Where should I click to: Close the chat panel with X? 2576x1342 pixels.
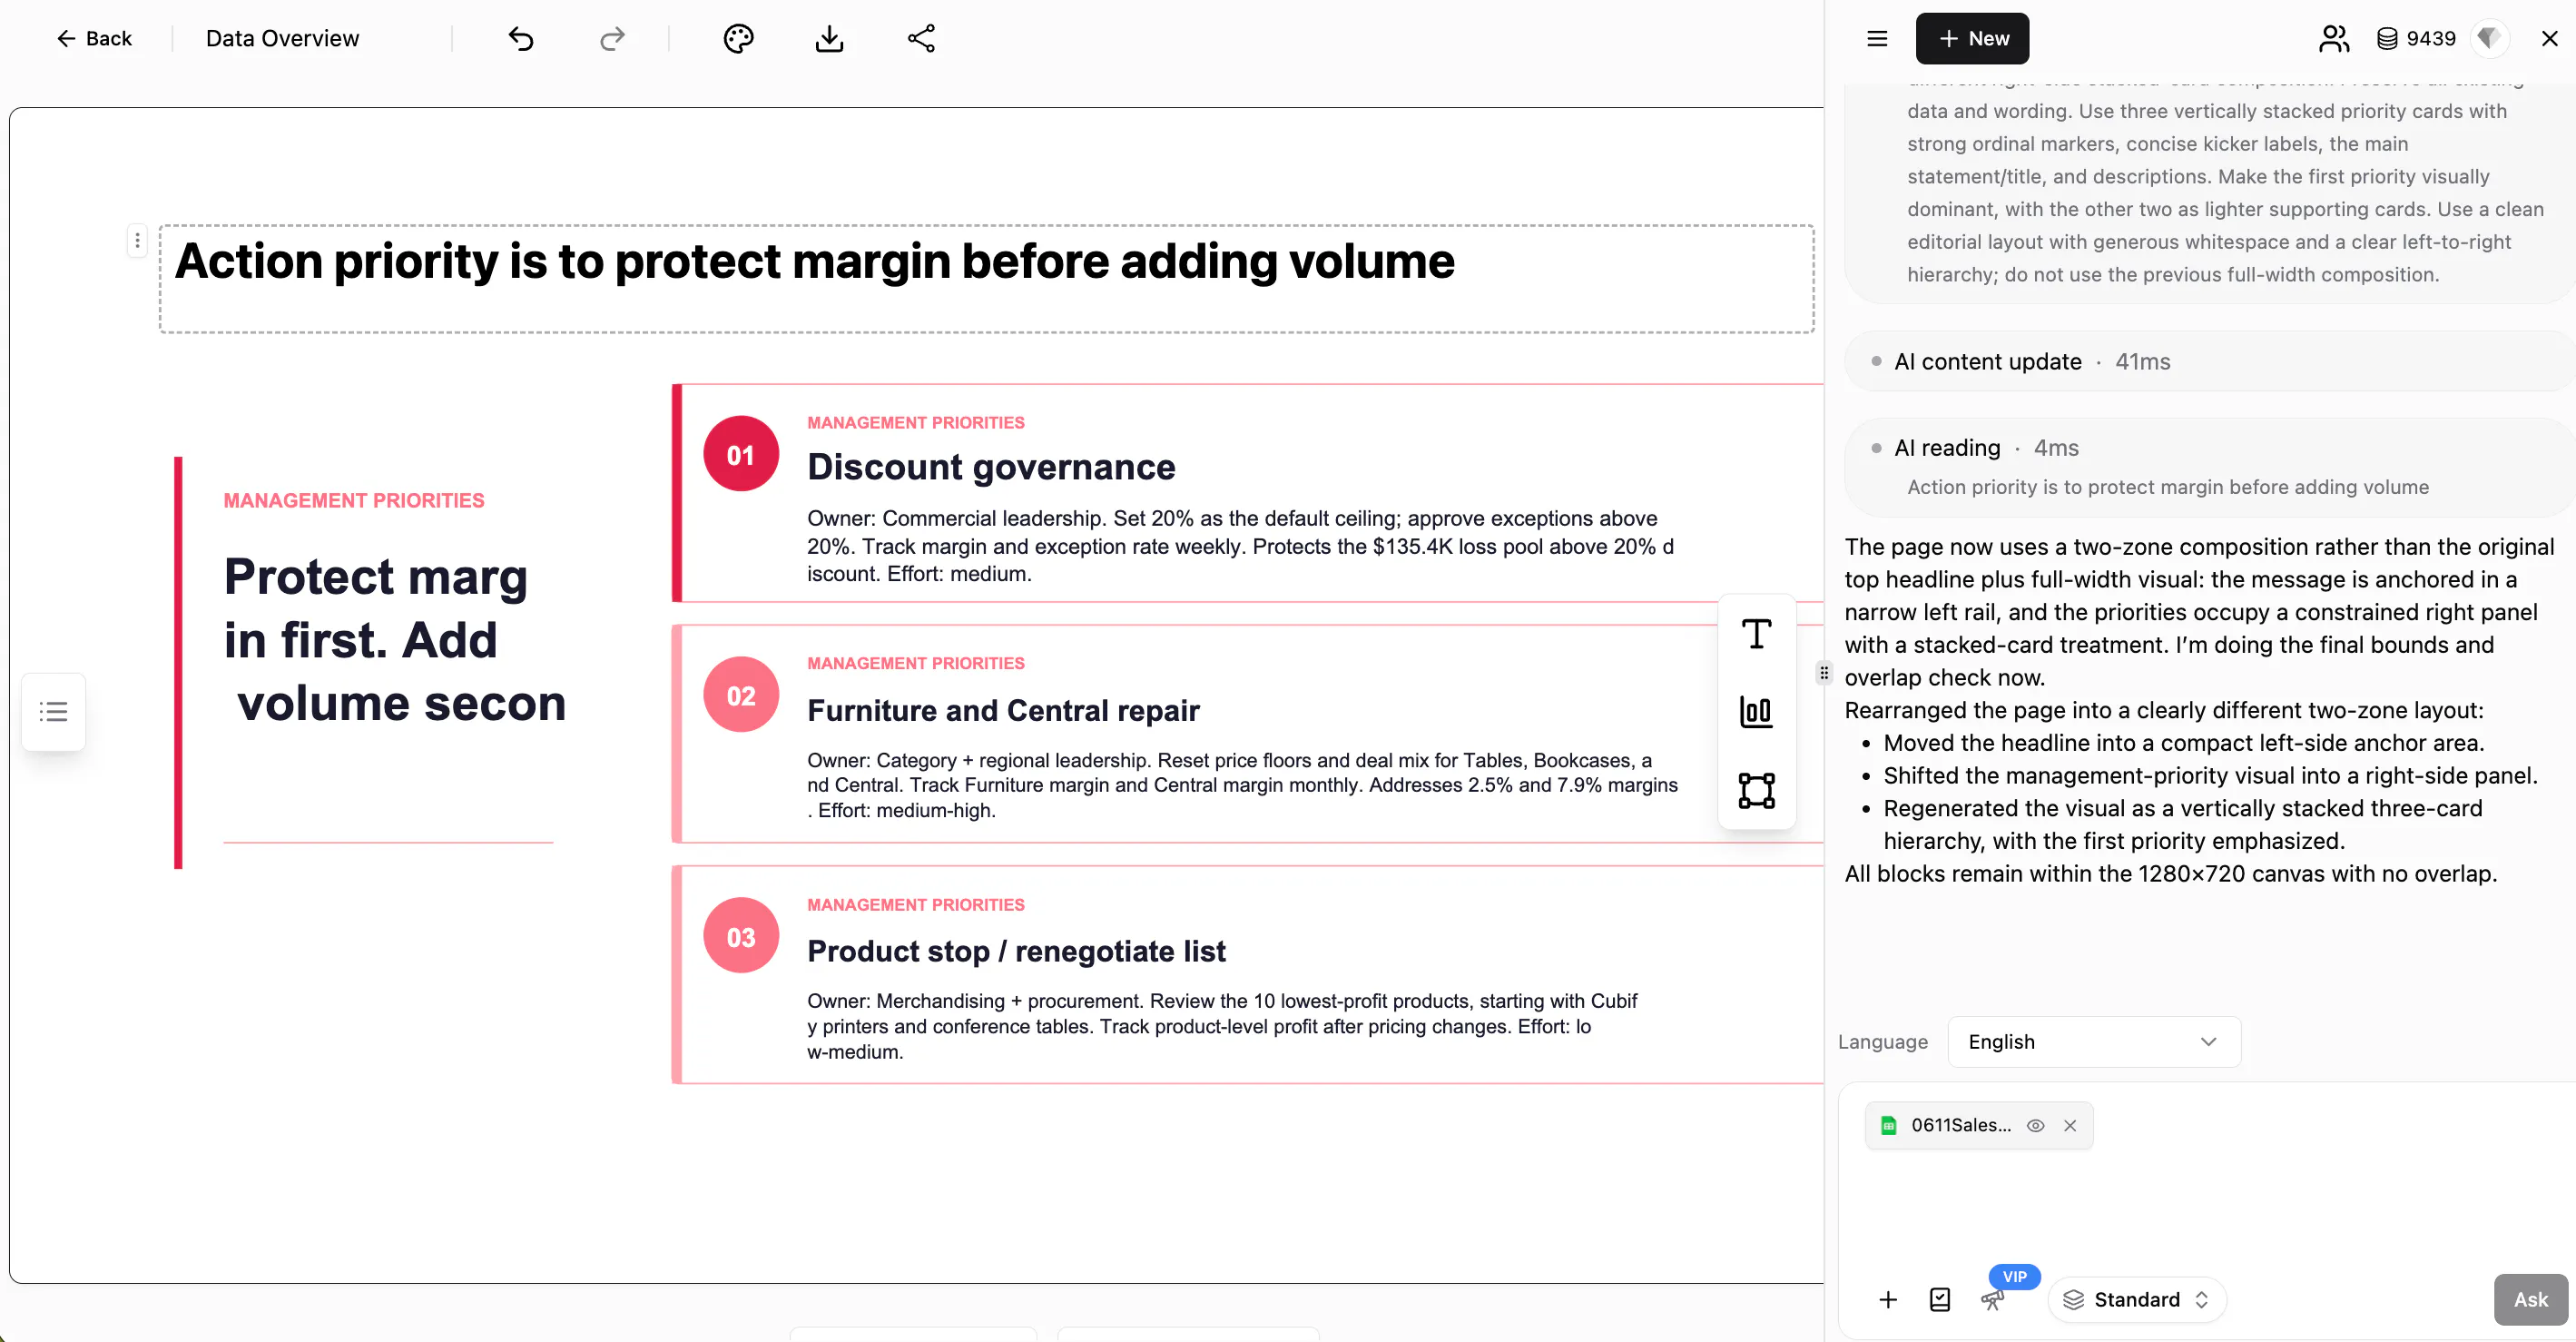2549,38
